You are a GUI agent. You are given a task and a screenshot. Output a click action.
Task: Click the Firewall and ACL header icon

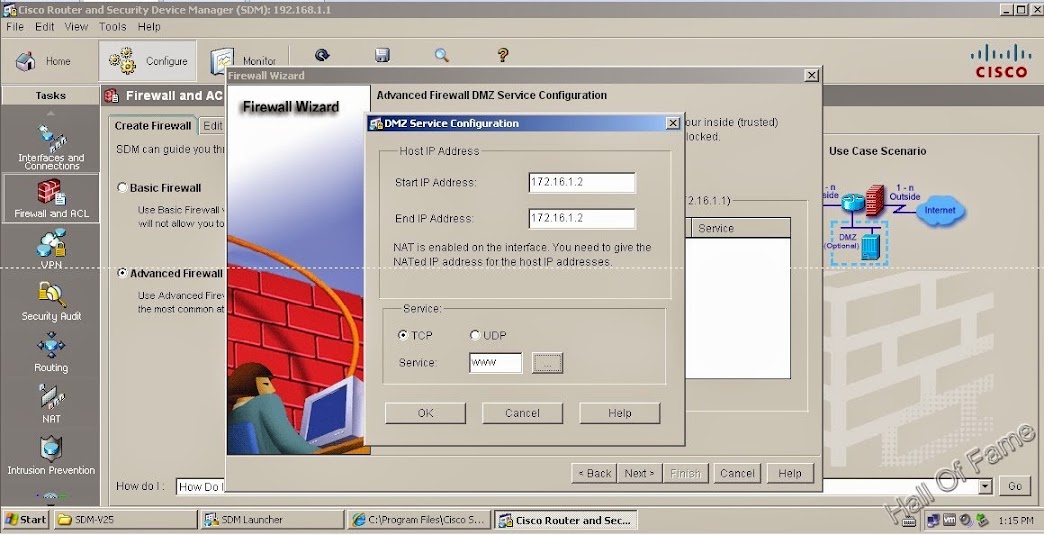click(x=112, y=96)
